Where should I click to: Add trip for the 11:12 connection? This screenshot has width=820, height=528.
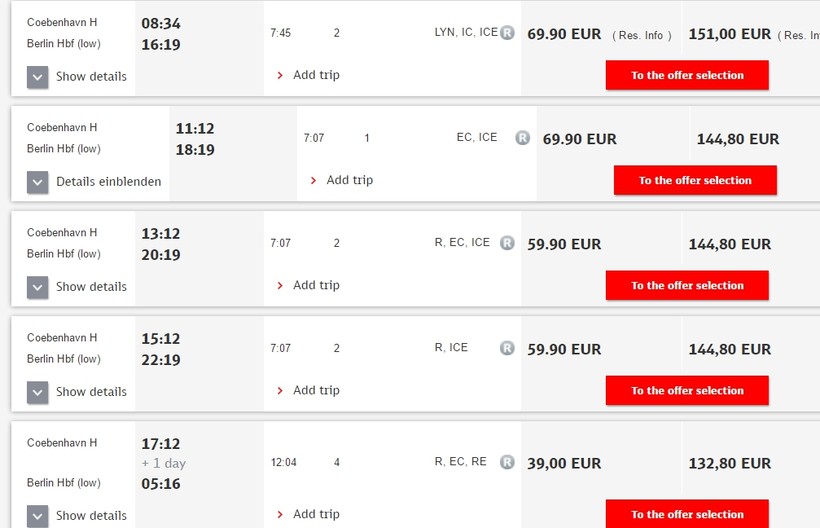point(341,180)
